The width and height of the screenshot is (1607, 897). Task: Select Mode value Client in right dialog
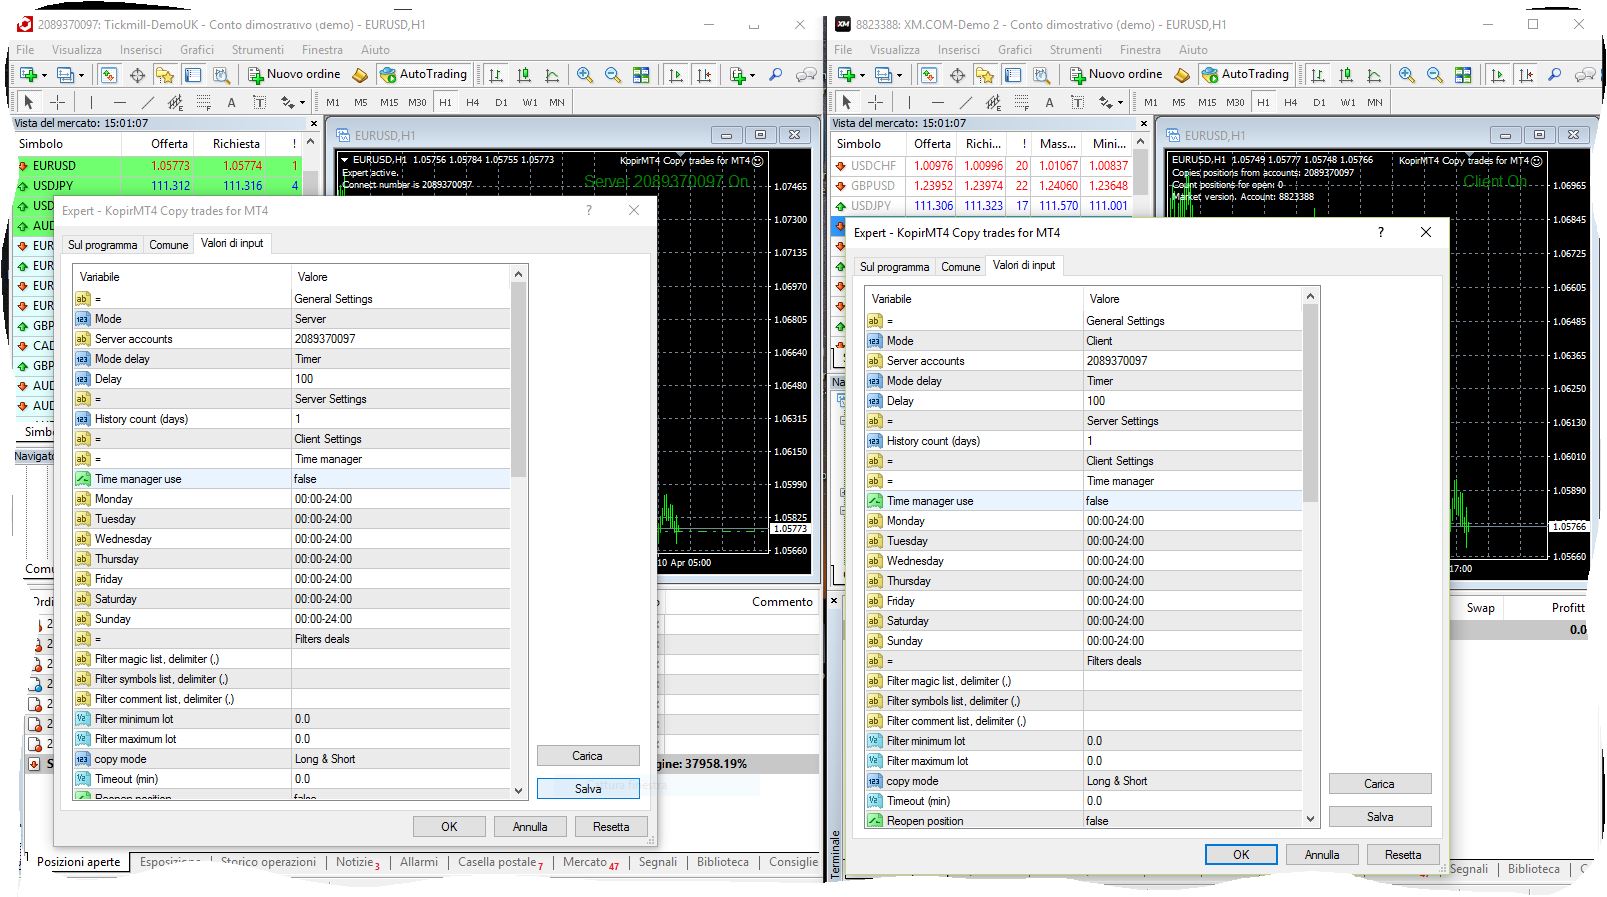[x=1193, y=341]
